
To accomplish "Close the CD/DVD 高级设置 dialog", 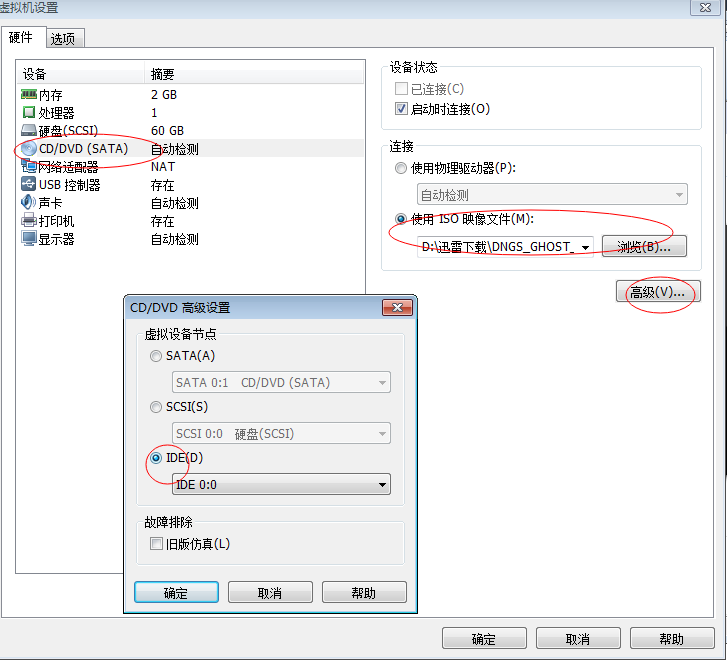I will click(x=397, y=307).
